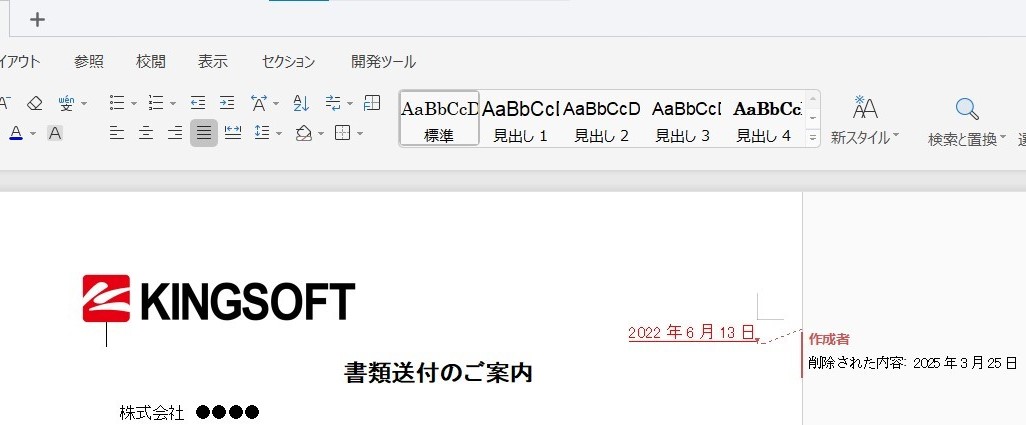Image resolution: width=1026 pixels, height=425 pixels.
Task: Click the 書類送付のご案内 heading
Action: pyautogui.click(x=438, y=373)
